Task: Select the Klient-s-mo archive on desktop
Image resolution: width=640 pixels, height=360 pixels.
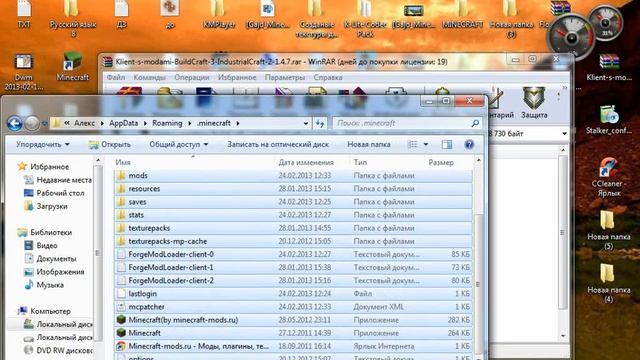Action: (x=609, y=67)
